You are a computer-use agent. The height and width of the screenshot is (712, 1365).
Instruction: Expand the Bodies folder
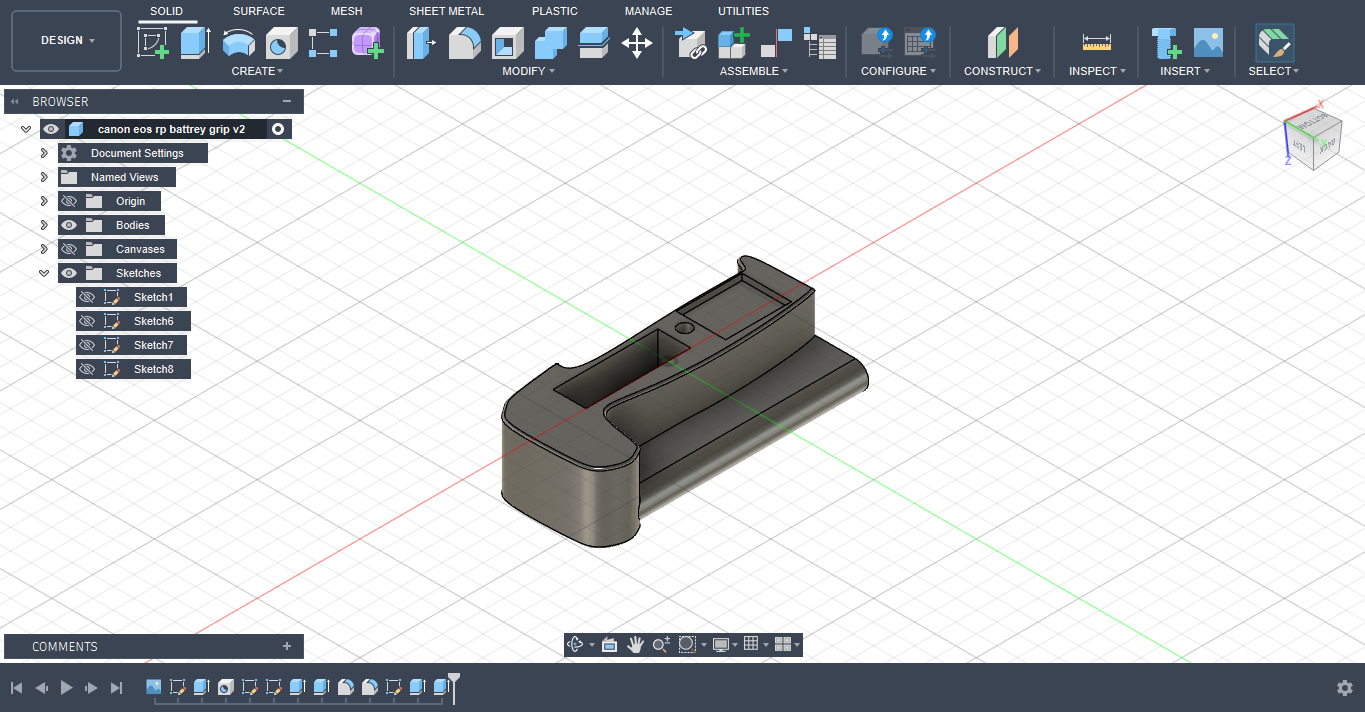[x=44, y=225]
